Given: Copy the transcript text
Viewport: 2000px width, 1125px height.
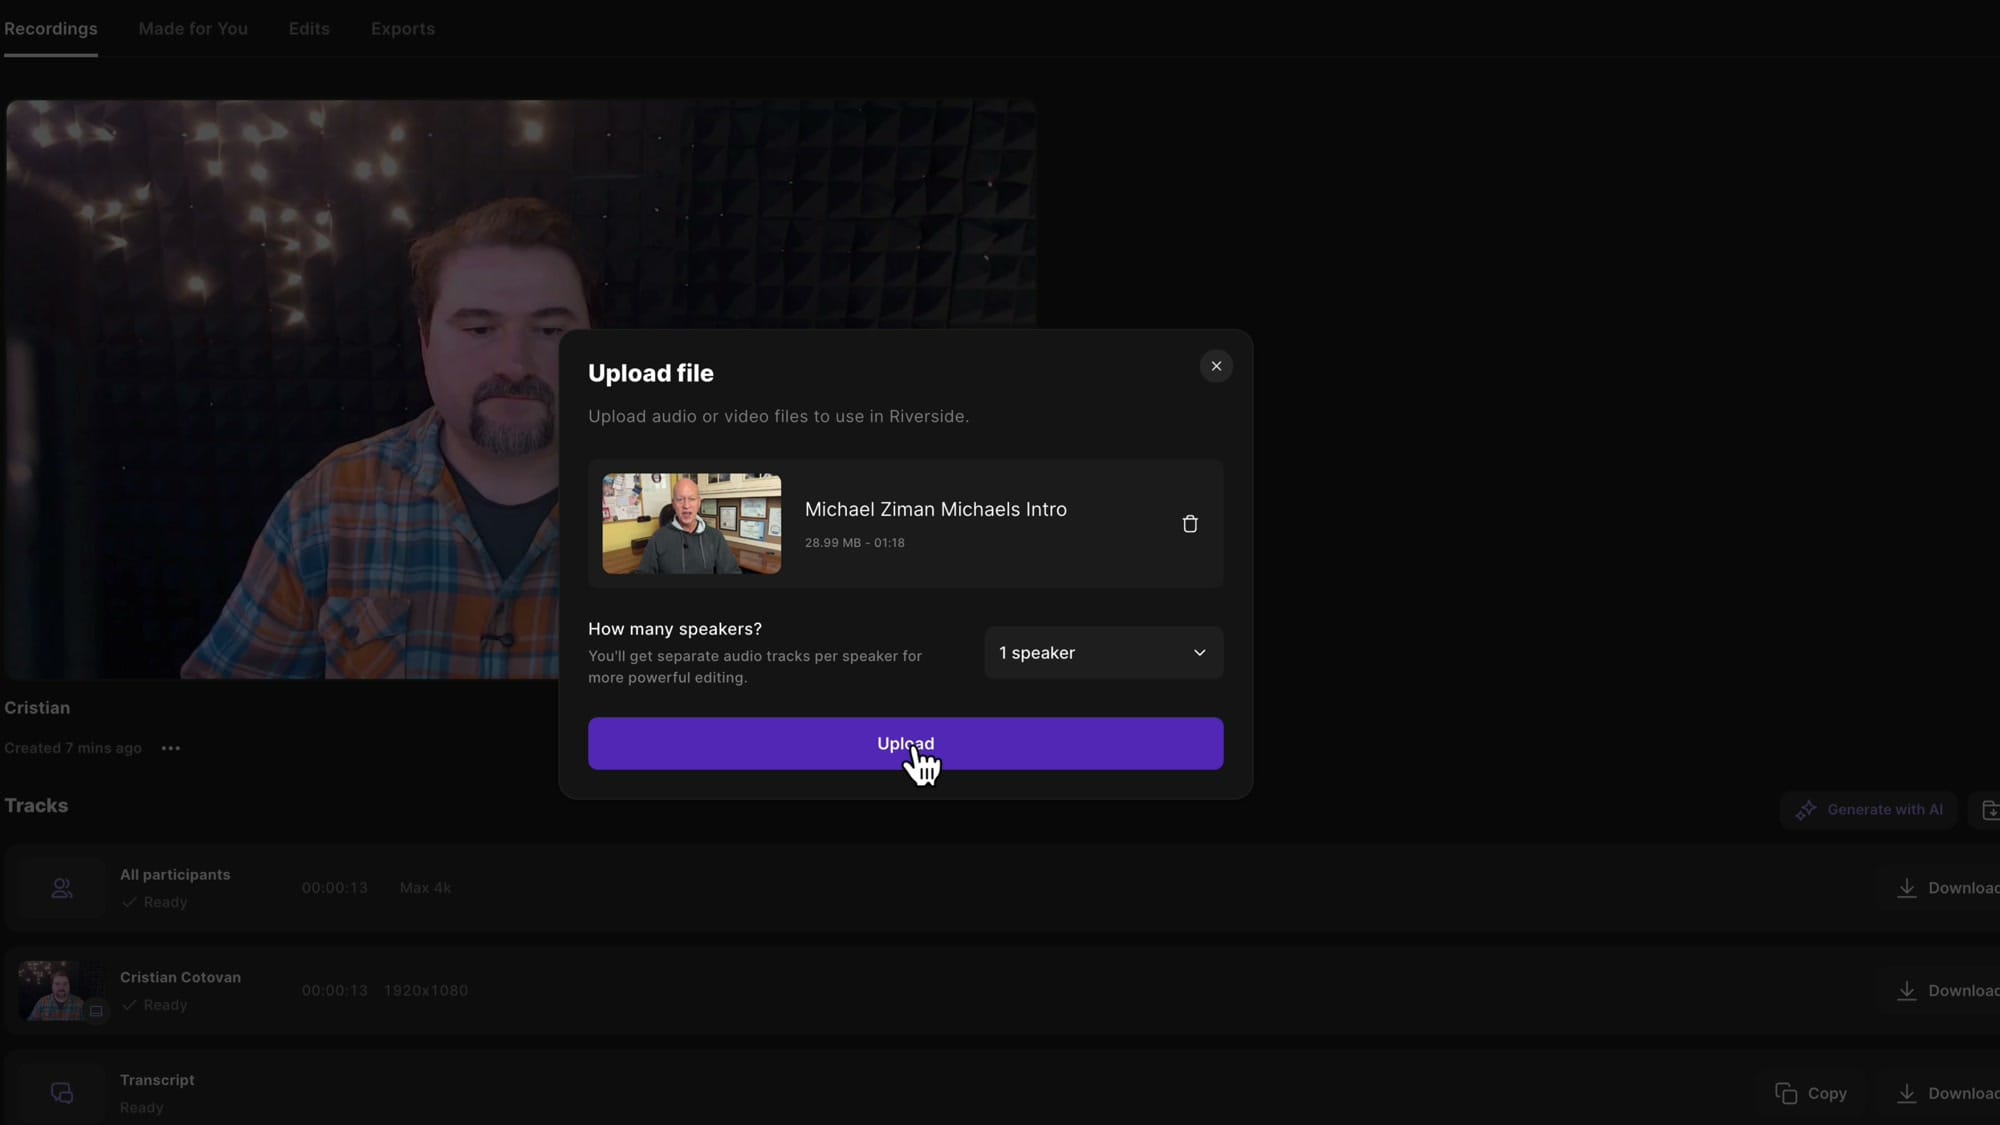Looking at the screenshot, I should (x=1811, y=1094).
